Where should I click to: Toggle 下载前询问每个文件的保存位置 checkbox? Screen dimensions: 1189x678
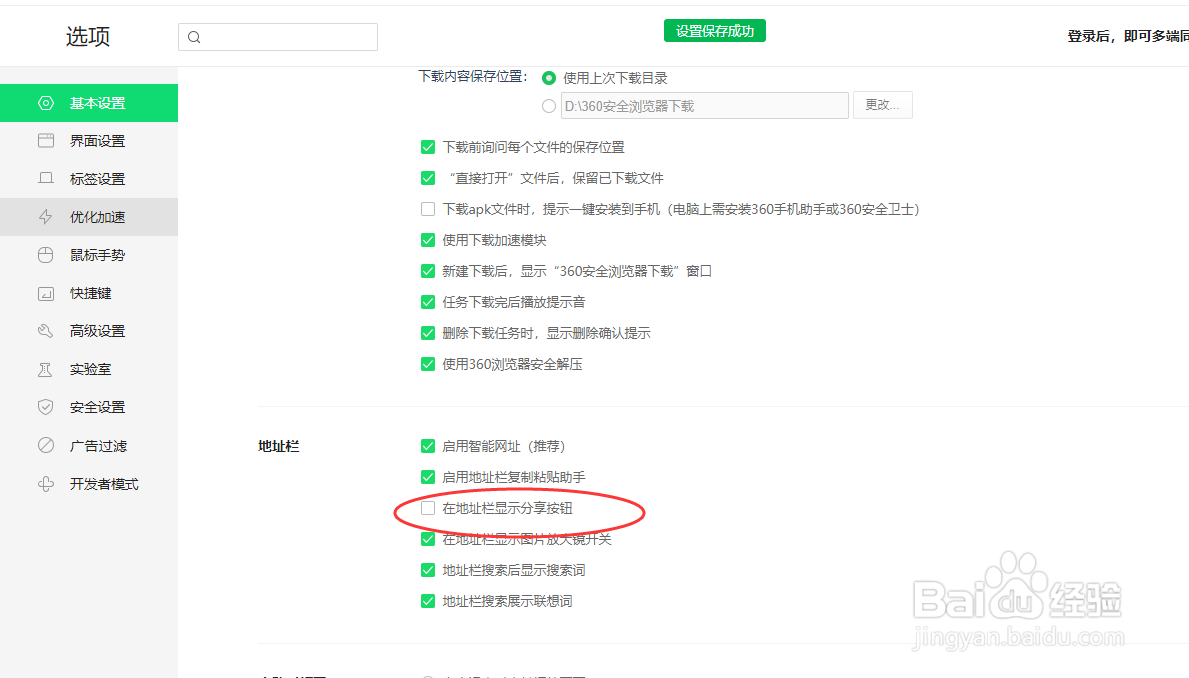click(428, 147)
